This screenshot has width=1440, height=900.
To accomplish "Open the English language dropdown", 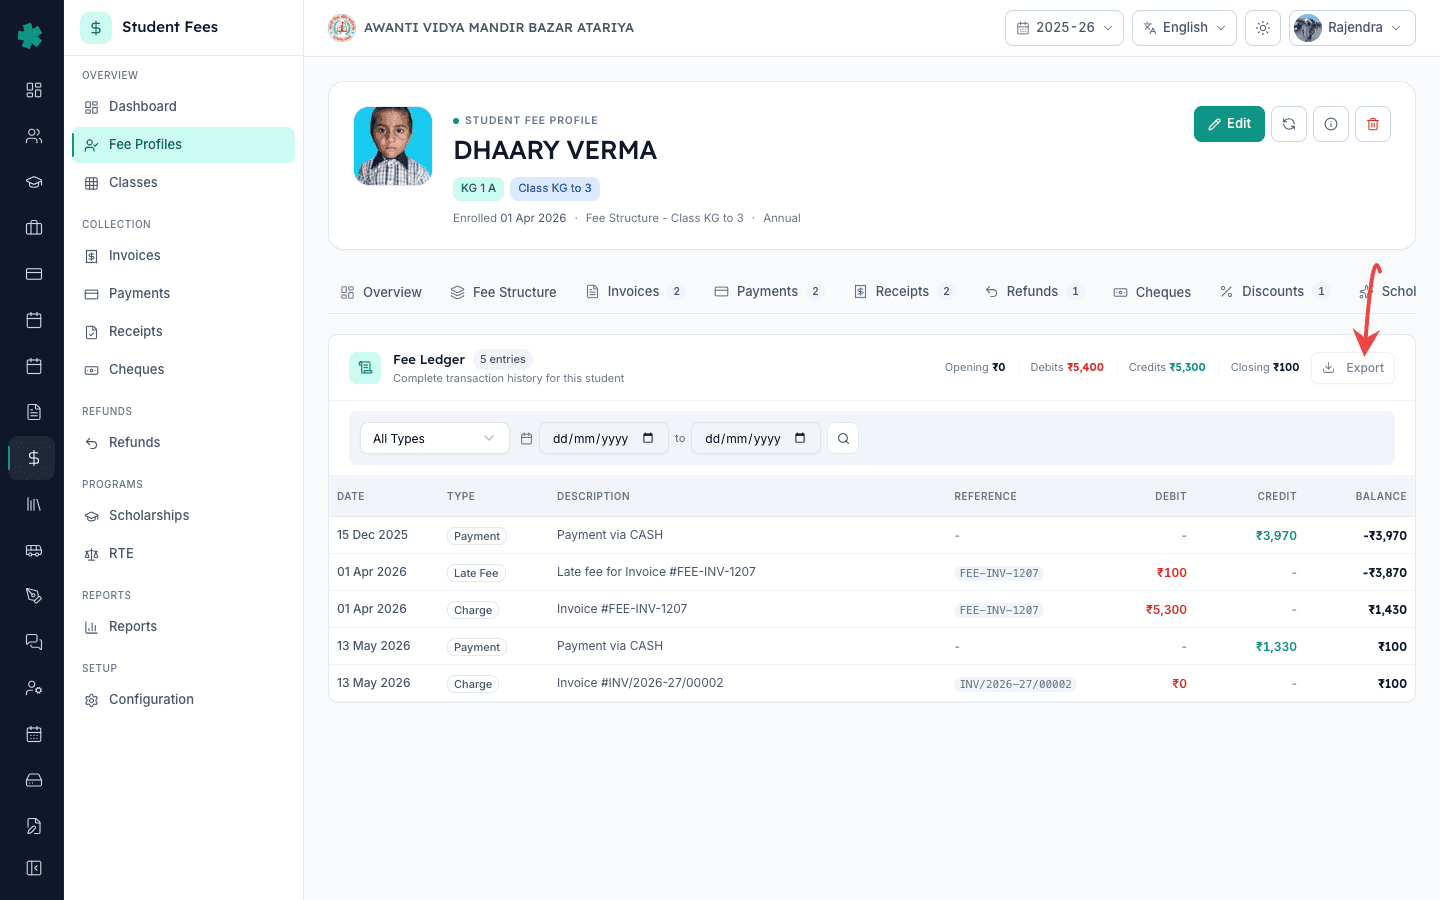I will pos(1184,28).
